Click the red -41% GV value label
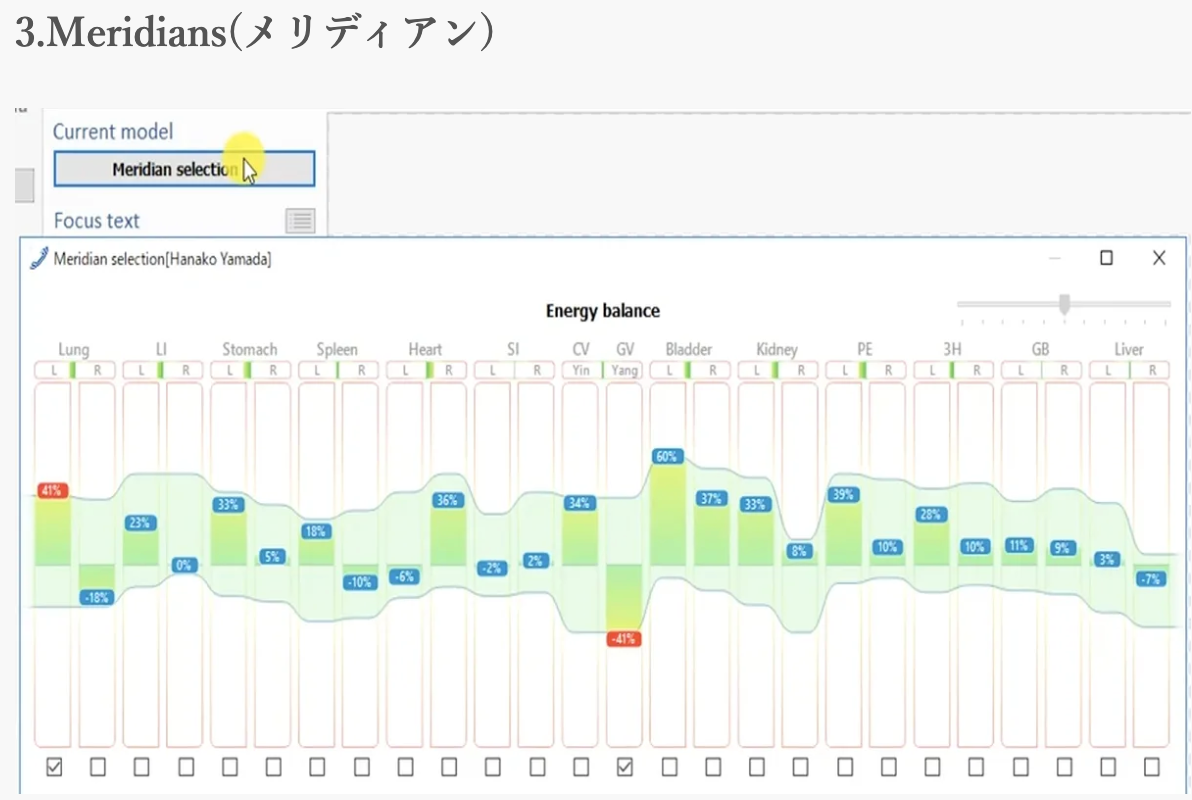 tap(624, 639)
